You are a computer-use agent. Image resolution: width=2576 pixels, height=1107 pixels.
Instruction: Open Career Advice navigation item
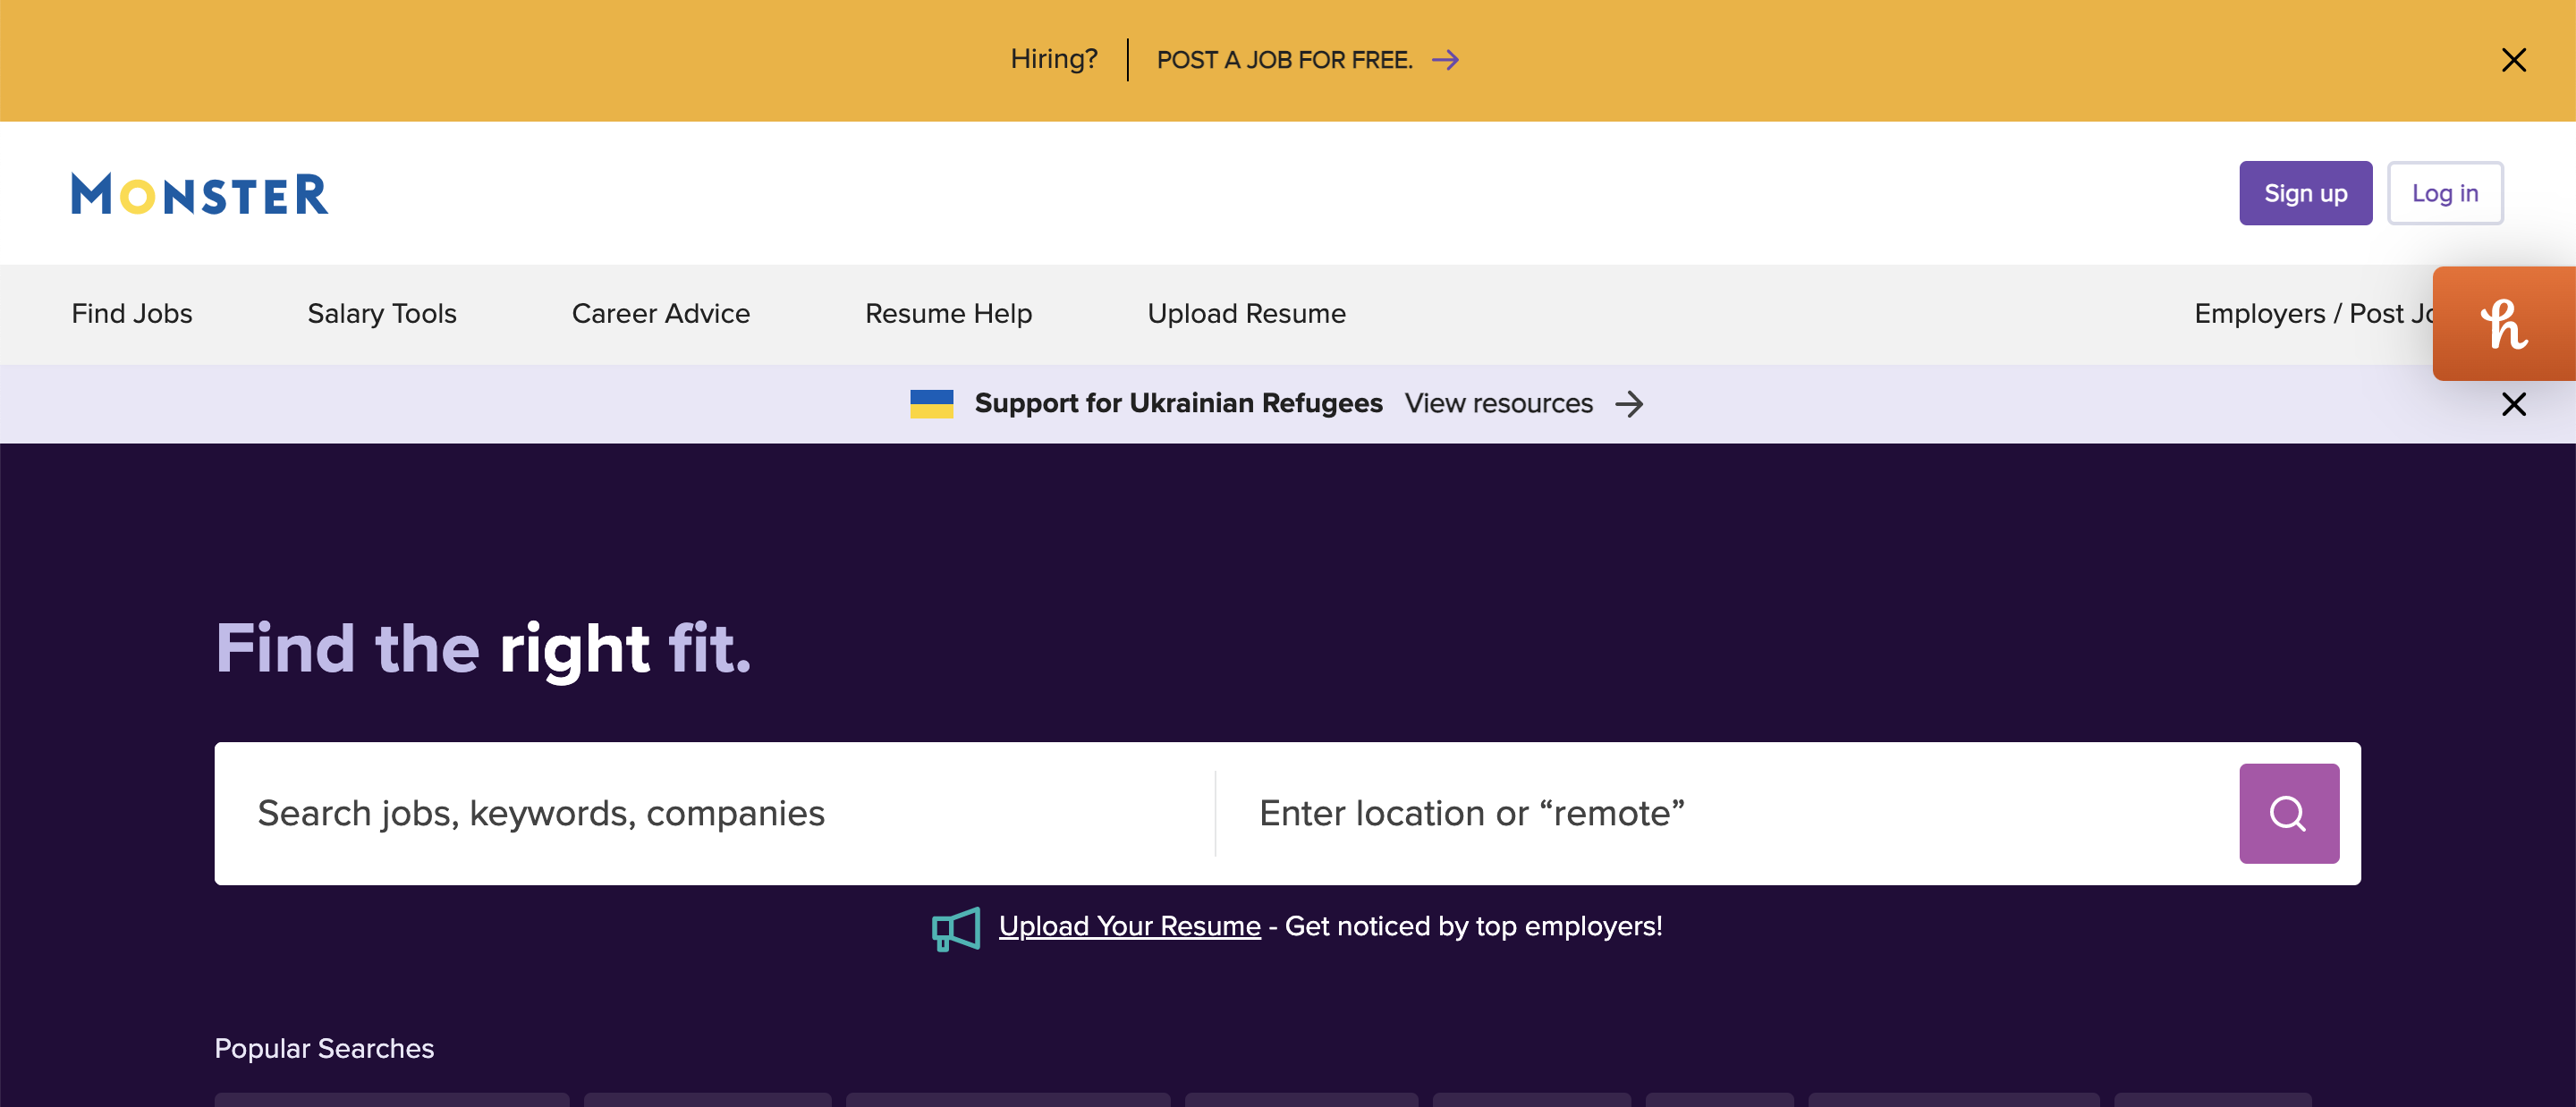point(661,314)
